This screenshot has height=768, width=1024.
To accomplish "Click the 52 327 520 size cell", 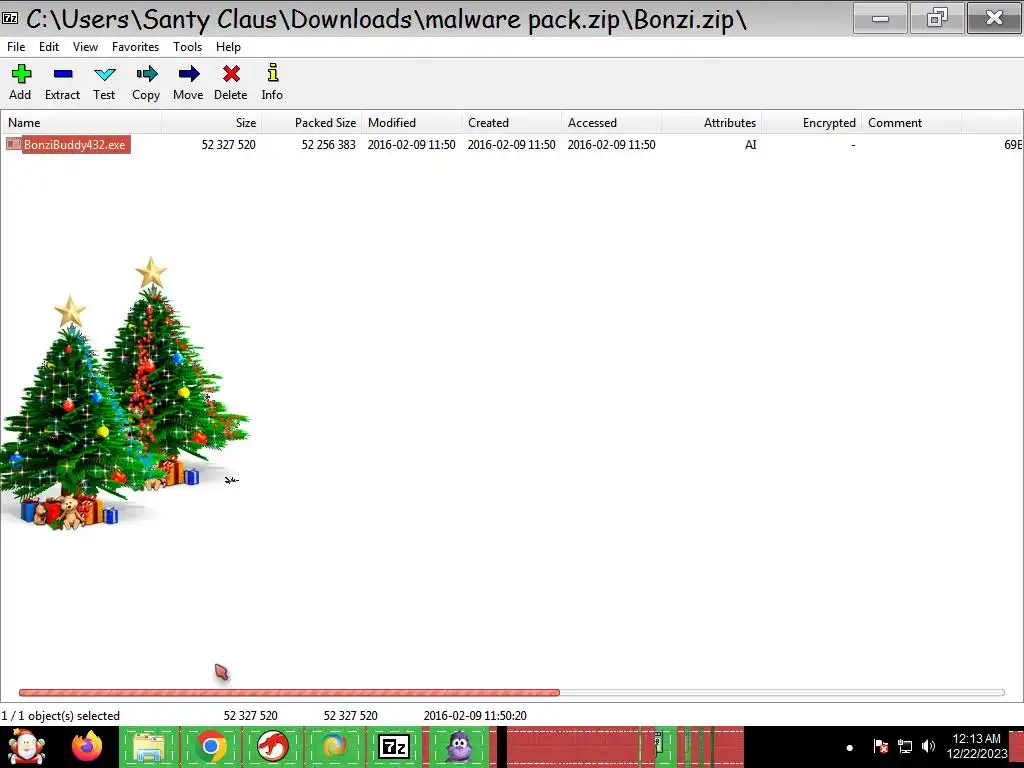I will click(x=229, y=145).
